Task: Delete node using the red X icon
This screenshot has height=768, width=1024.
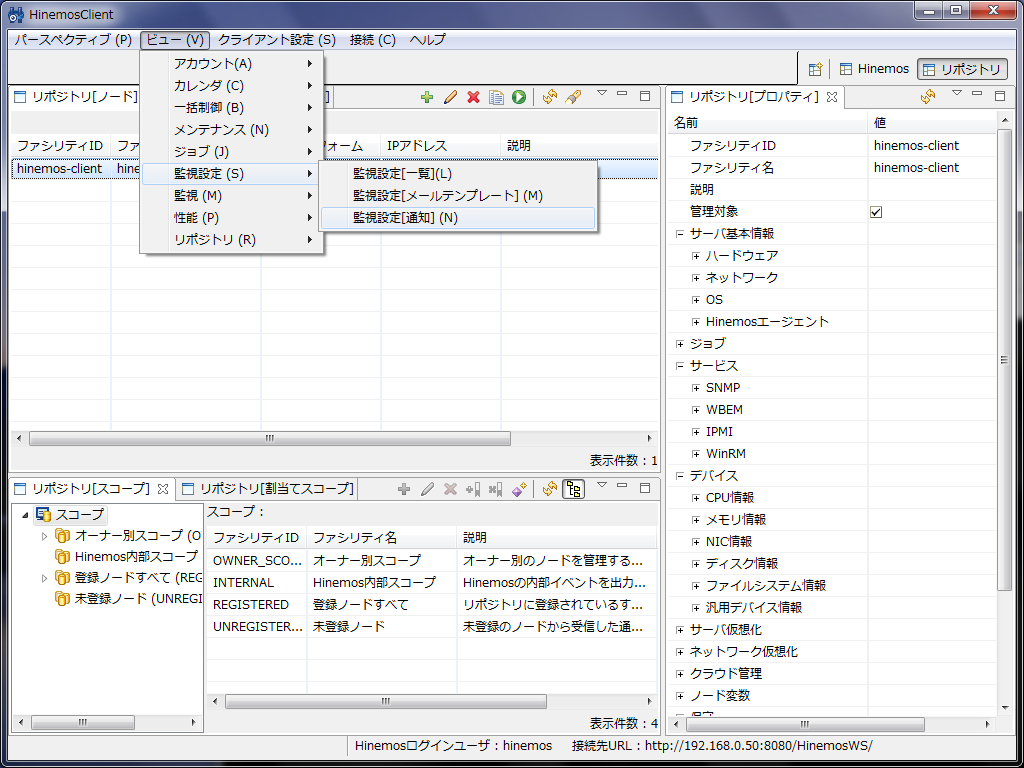Action: coord(473,97)
